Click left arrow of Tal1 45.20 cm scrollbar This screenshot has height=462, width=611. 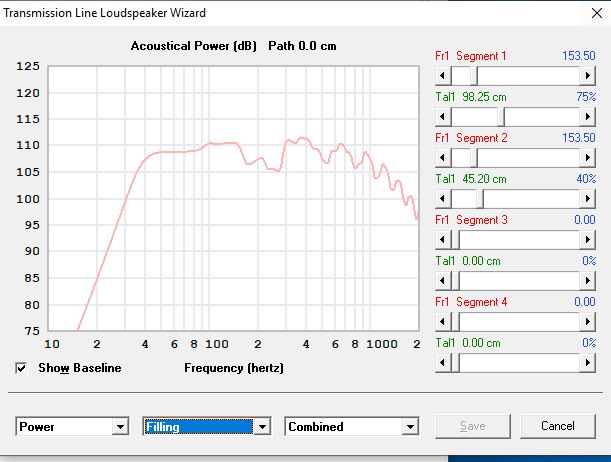(x=443, y=199)
